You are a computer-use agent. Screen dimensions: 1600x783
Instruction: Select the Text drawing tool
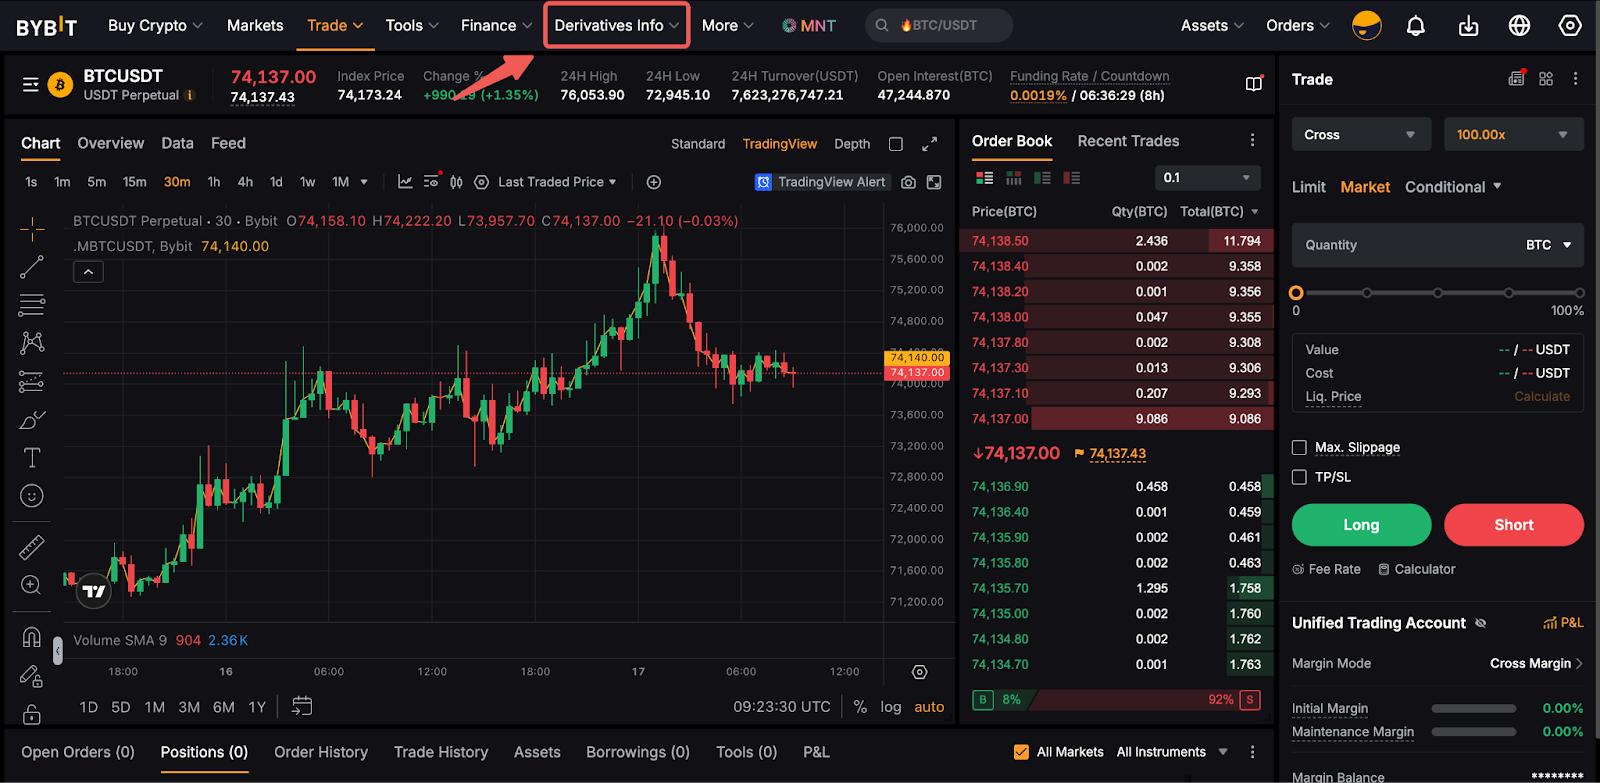[x=32, y=458]
